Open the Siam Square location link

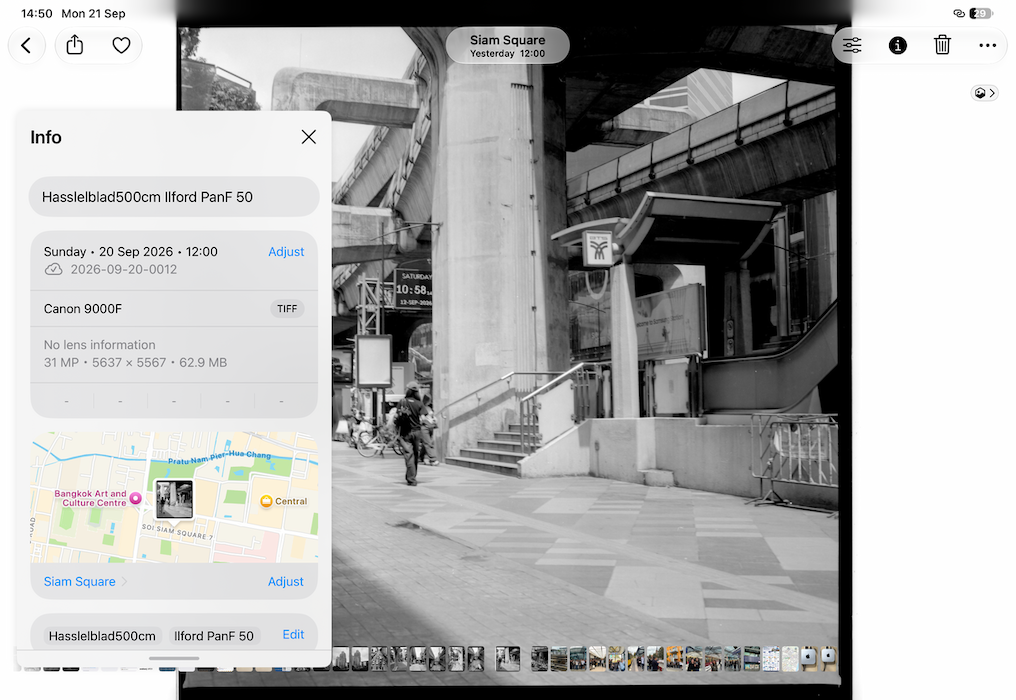(x=80, y=581)
